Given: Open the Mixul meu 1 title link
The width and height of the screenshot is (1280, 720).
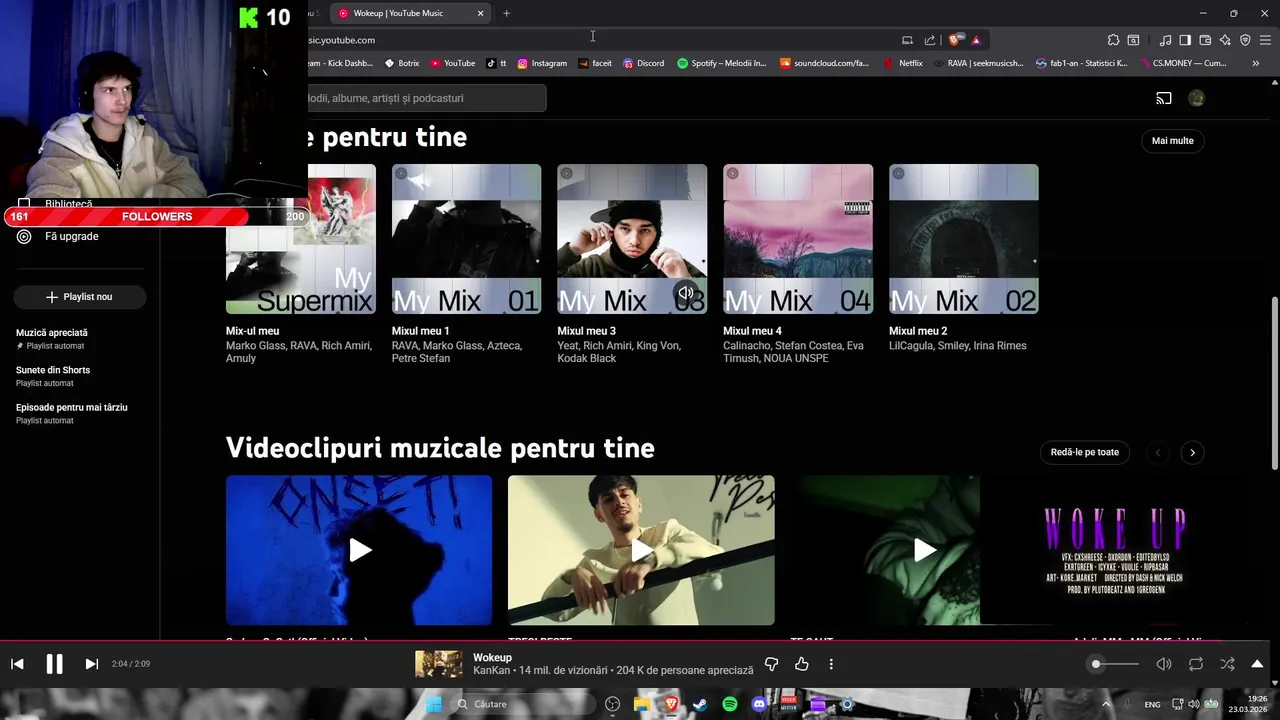Looking at the screenshot, I should [x=421, y=331].
